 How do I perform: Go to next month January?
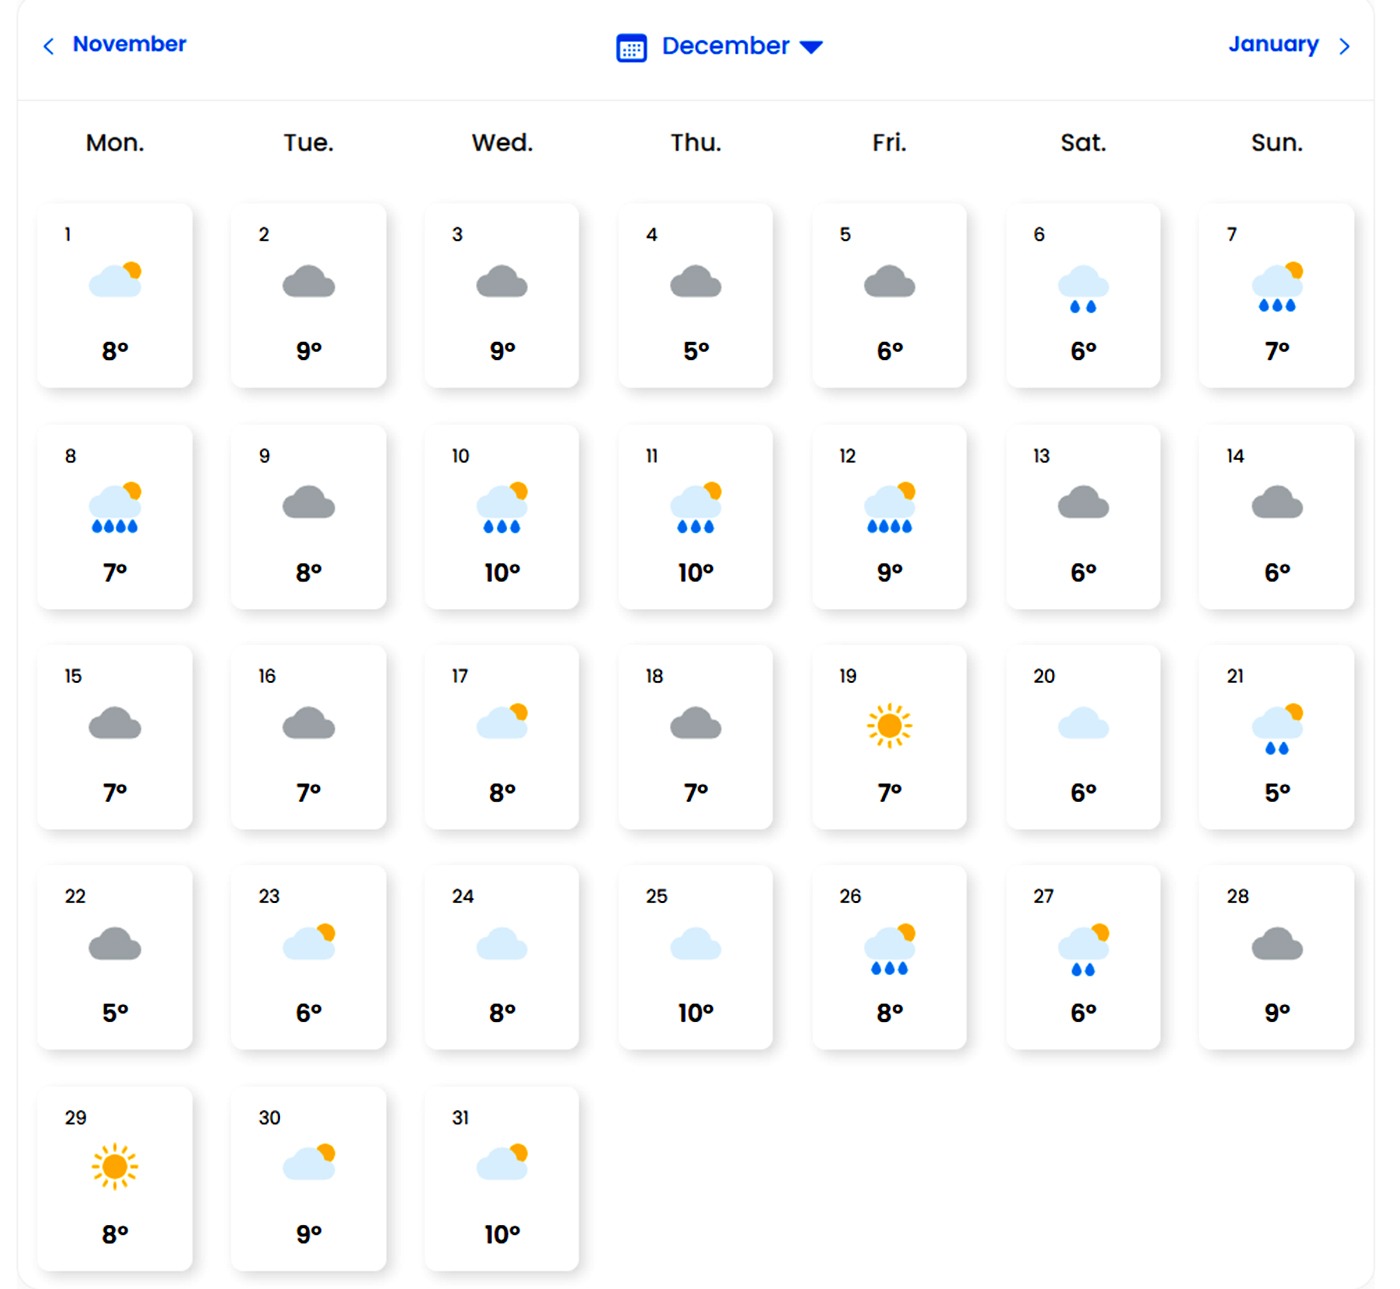1273,44
